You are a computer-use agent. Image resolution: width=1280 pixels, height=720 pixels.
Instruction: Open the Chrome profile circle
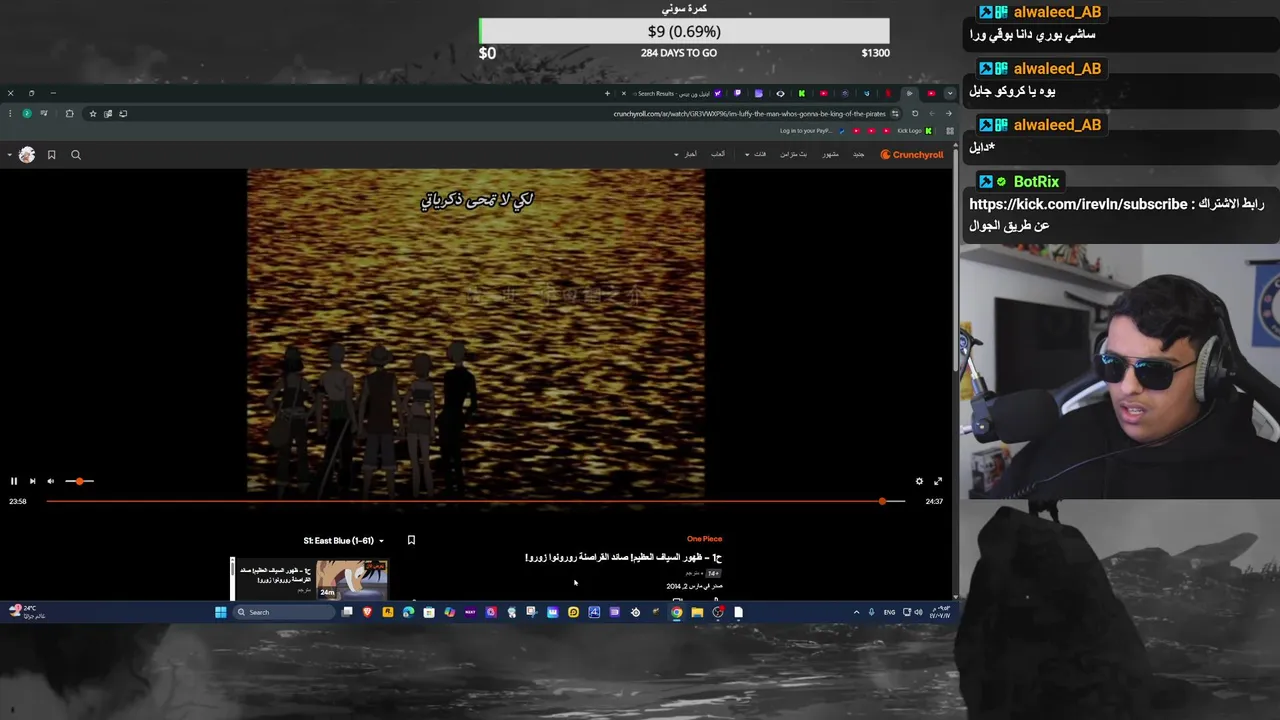pos(27,113)
